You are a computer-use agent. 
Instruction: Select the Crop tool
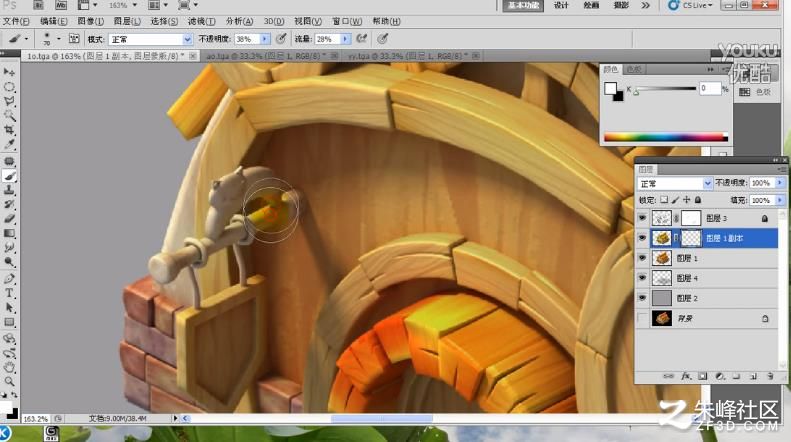pyautogui.click(x=9, y=130)
